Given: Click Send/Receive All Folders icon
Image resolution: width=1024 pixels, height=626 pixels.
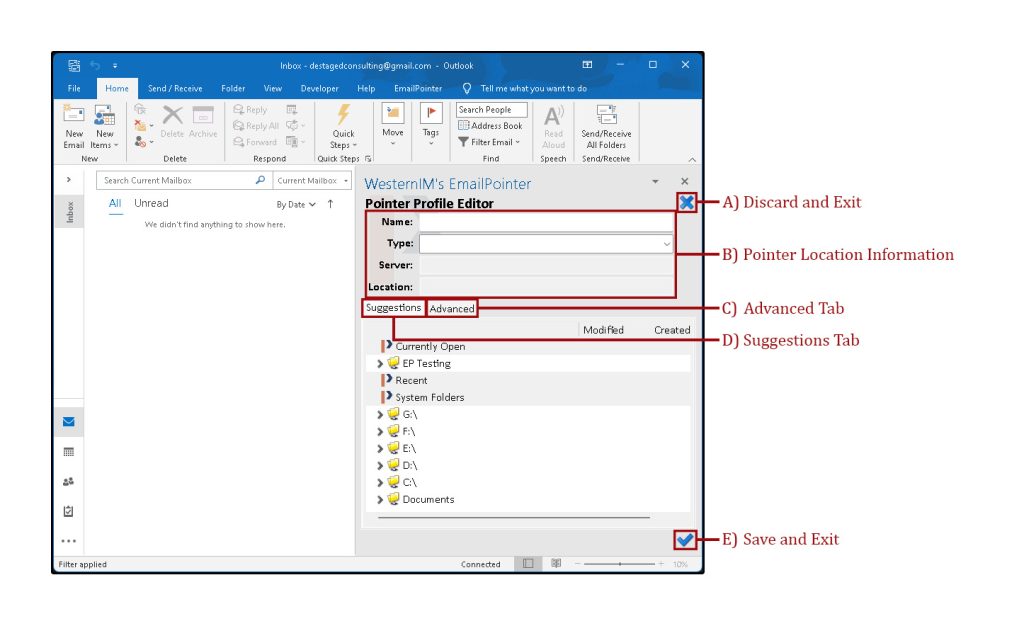Looking at the screenshot, I should (606, 116).
